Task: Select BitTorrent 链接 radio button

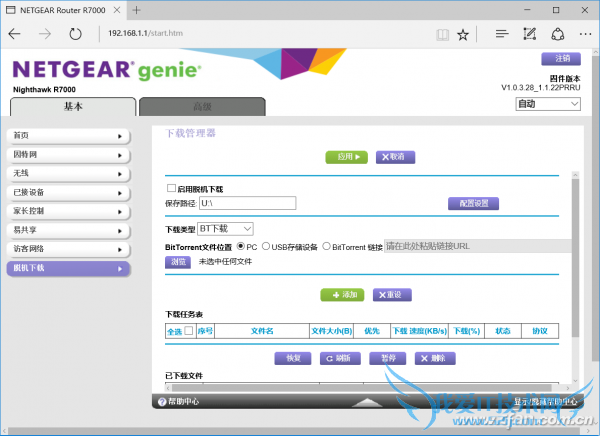Action: click(x=326, y=246)
